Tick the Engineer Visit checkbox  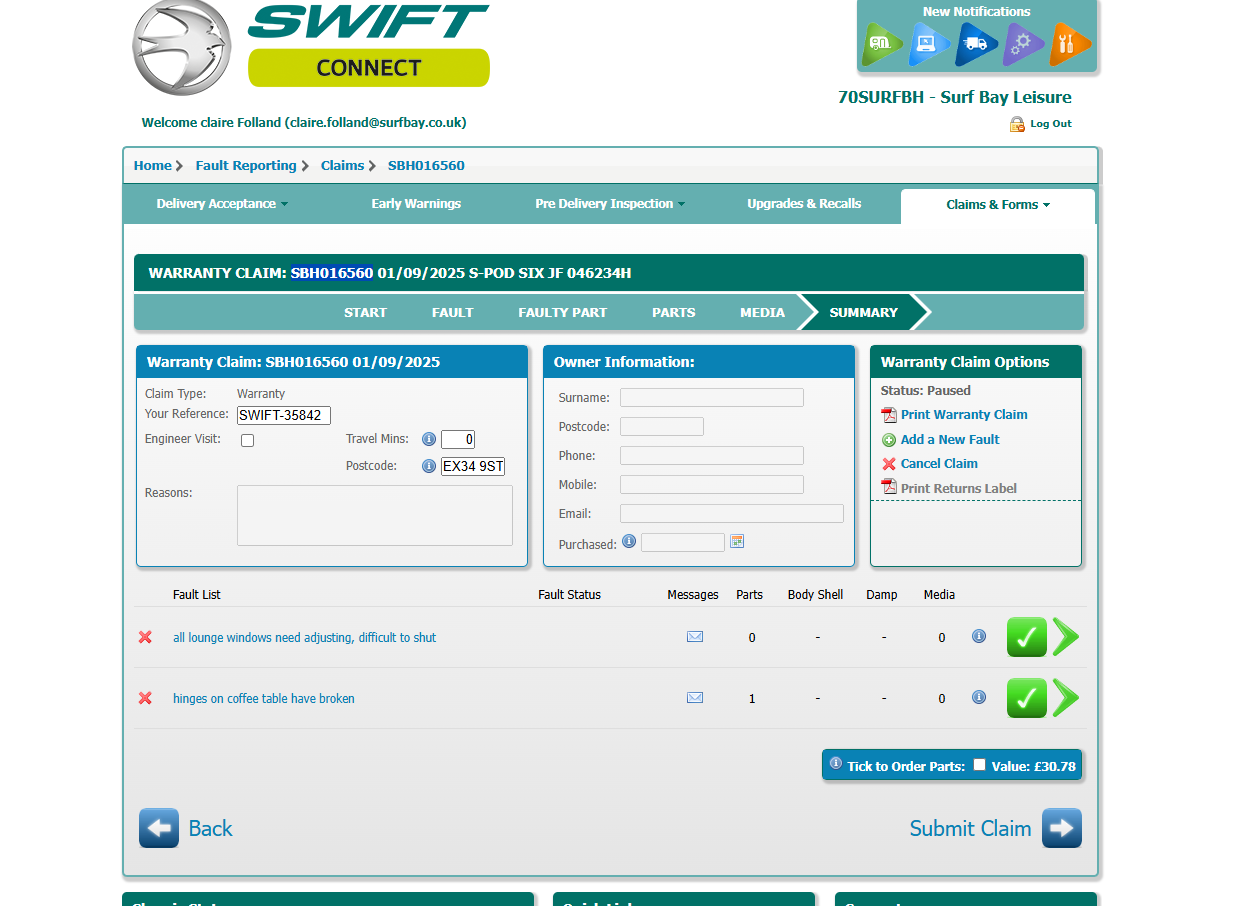(x=248, y=441)
